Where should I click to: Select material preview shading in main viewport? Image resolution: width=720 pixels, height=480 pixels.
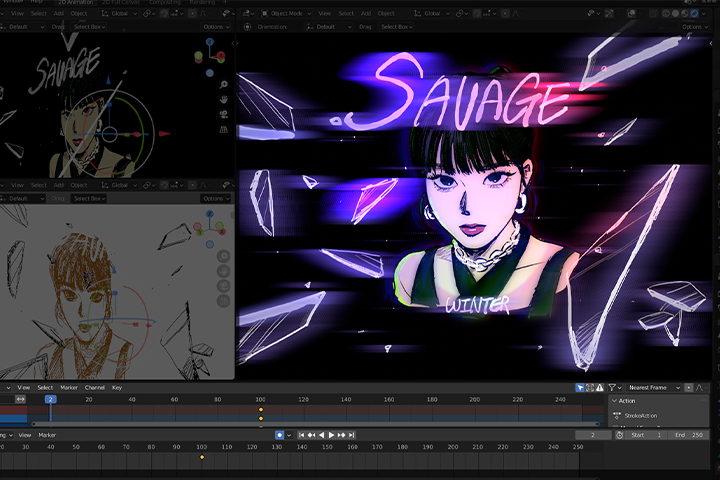(x=685, y=13)
